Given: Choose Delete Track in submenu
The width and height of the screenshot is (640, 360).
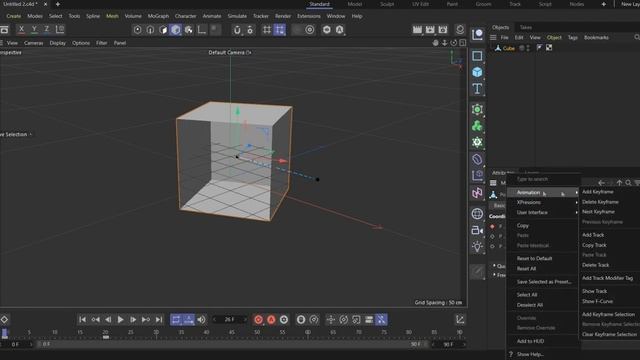Looking at the screenshot, I should tap(596, 265).
